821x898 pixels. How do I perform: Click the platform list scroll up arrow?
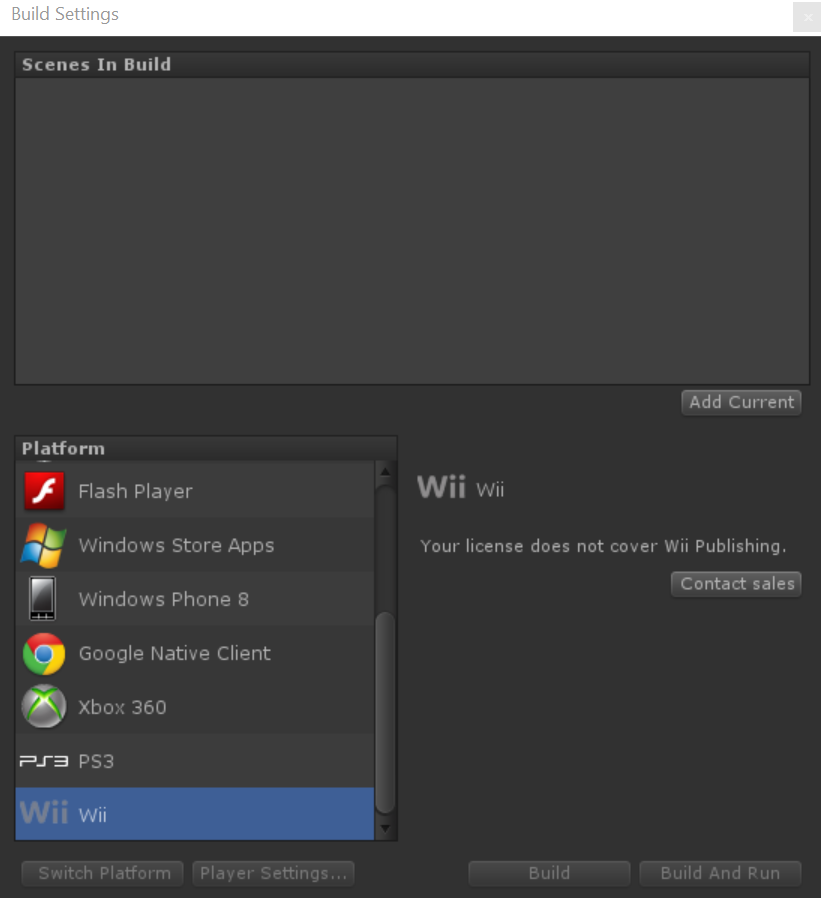(x=385, y=472)
